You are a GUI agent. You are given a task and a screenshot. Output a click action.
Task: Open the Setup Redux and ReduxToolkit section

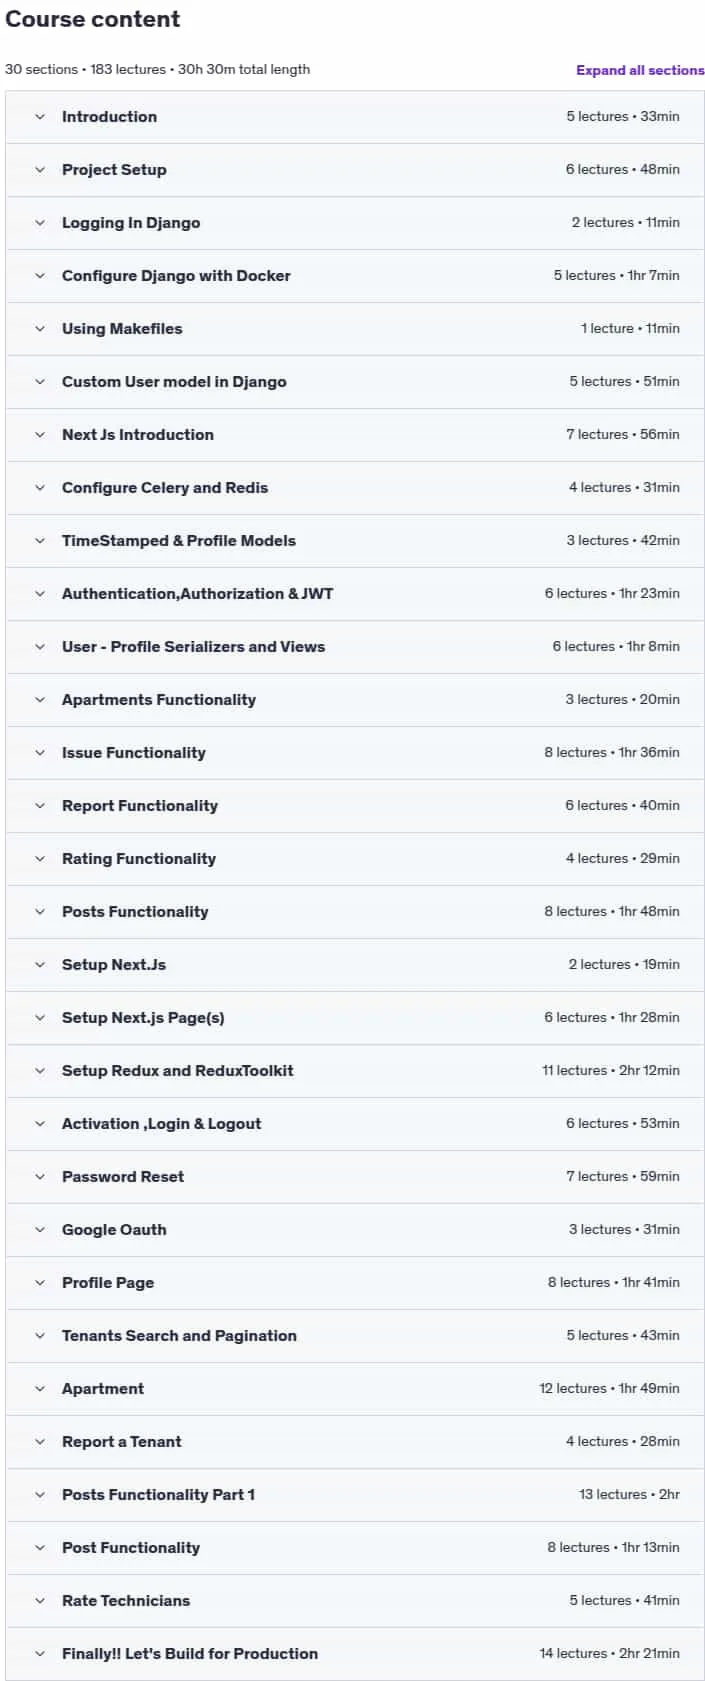tap(355, 1071)
